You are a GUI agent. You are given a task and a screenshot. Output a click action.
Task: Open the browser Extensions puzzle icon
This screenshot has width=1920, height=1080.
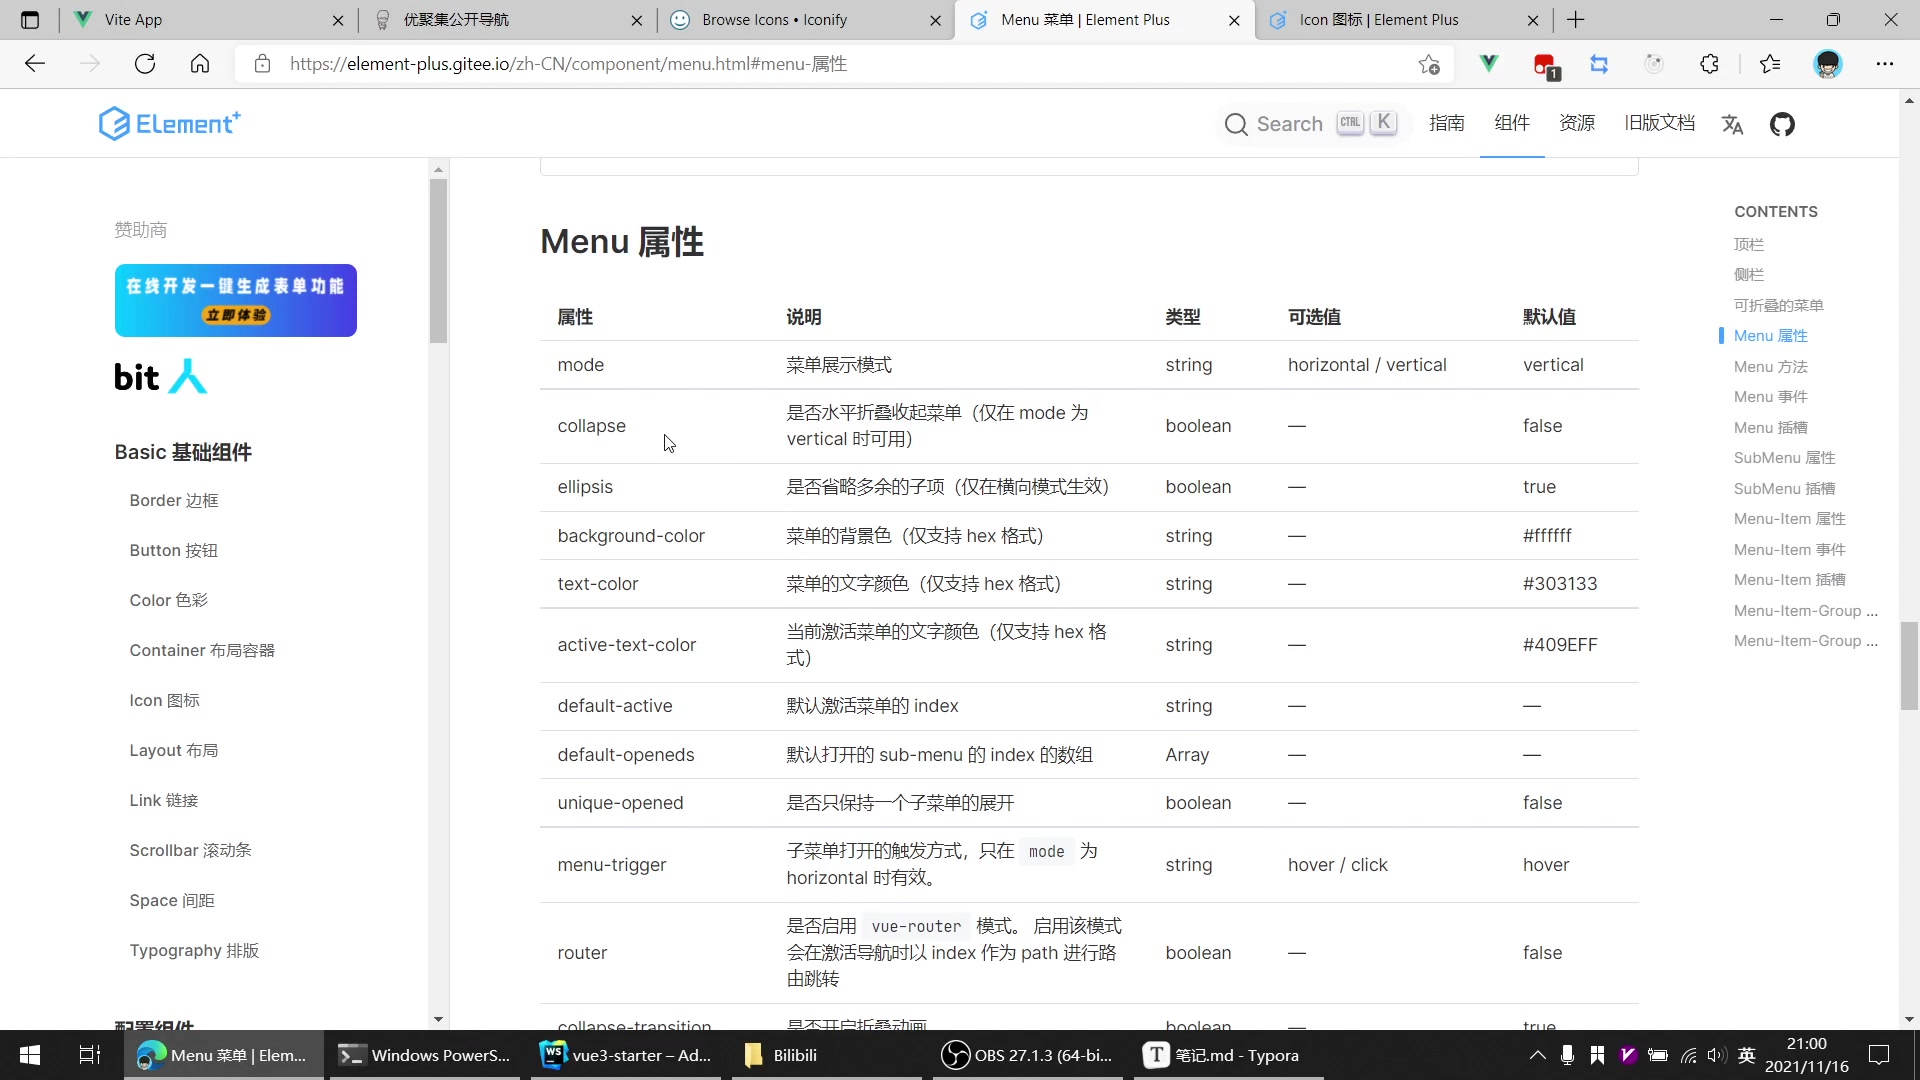(x=1709, y=63)
